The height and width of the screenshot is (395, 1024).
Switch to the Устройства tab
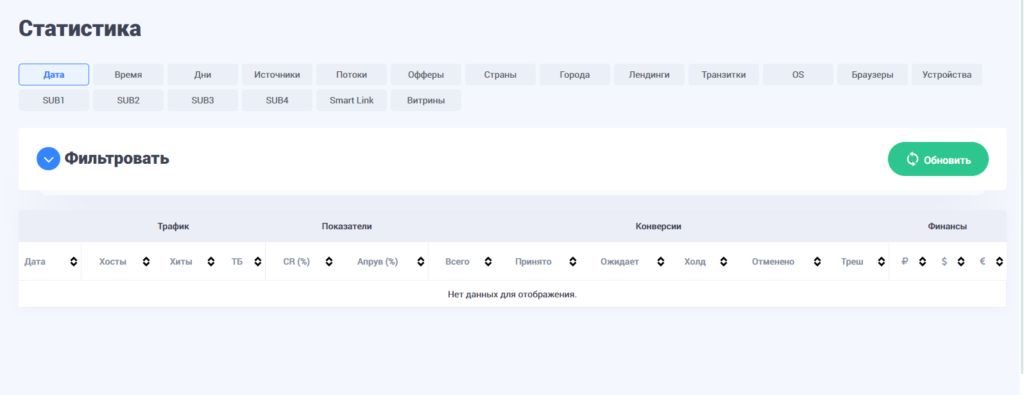coord(947,74)
